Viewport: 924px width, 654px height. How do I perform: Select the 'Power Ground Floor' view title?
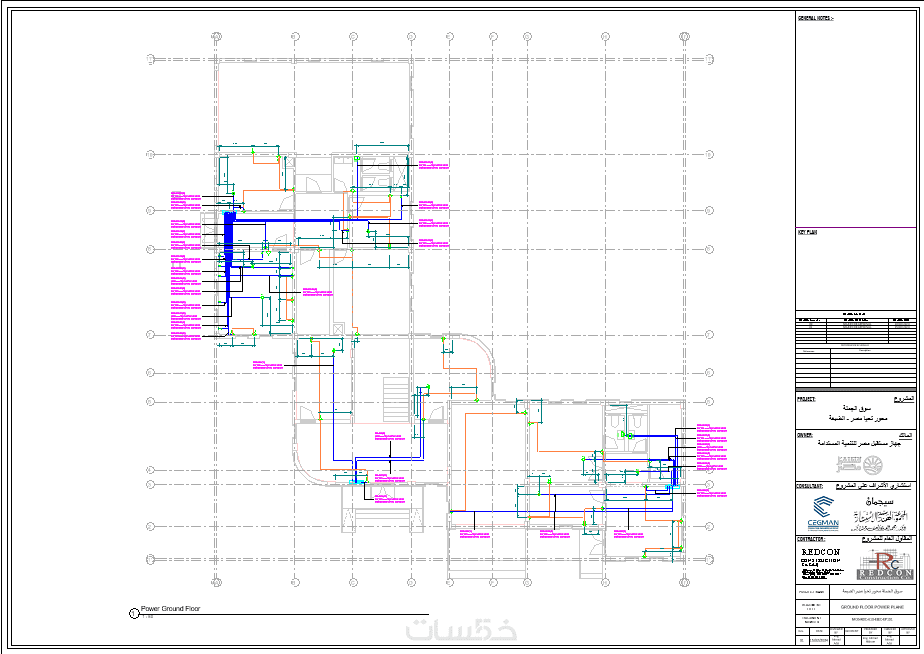pyautogui.click(x=170, y=609)
